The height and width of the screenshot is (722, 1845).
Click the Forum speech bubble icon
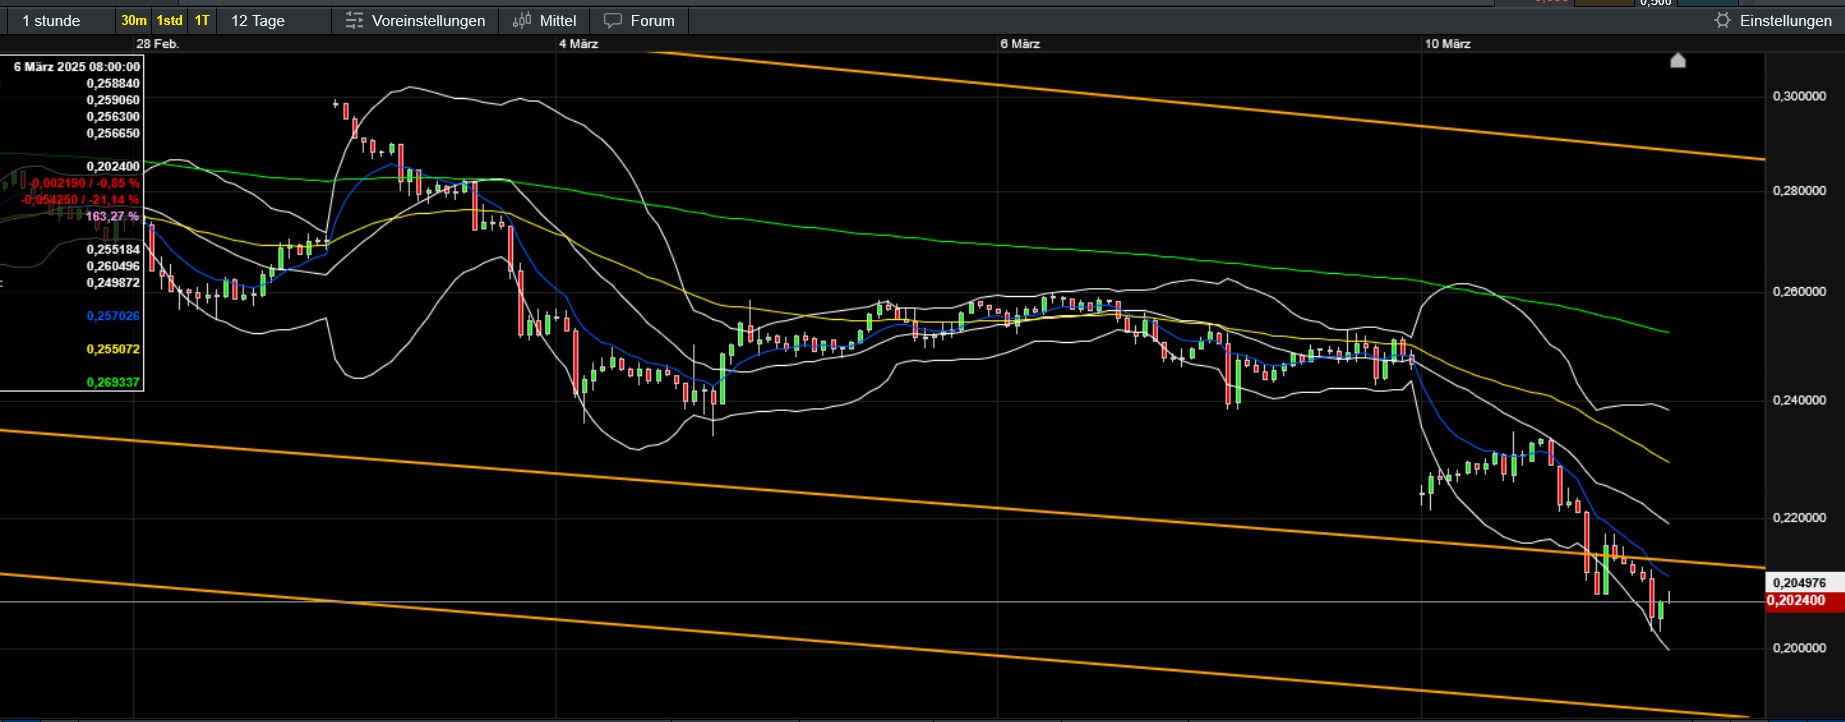click(613, 20)
